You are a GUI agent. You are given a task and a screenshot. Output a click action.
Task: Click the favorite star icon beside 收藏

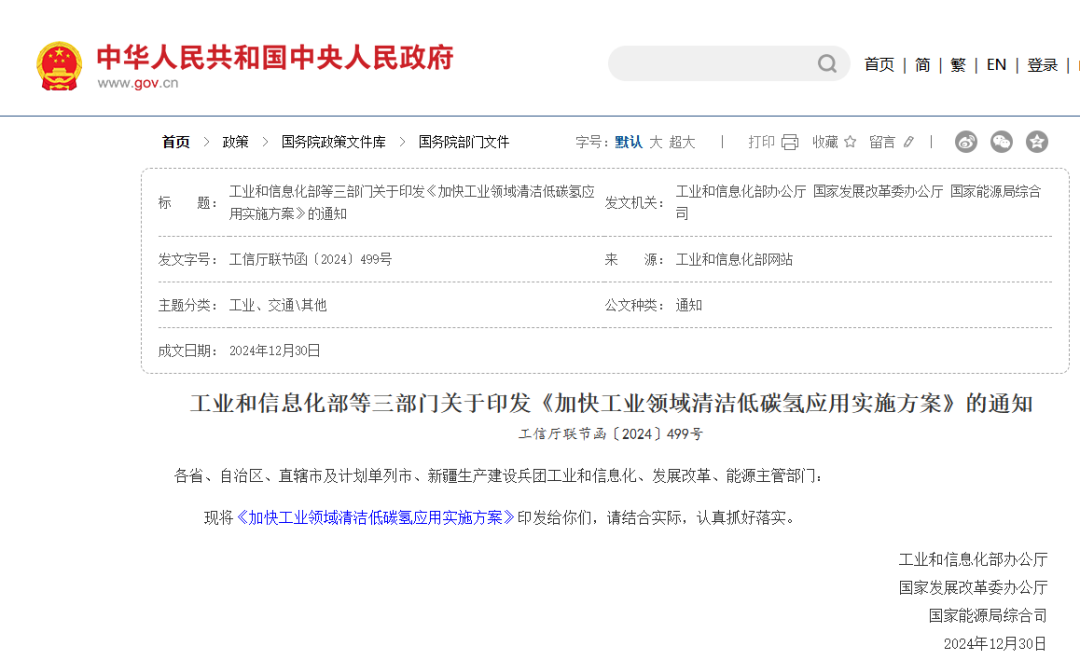pyautogui.click(x=850, y=142)
